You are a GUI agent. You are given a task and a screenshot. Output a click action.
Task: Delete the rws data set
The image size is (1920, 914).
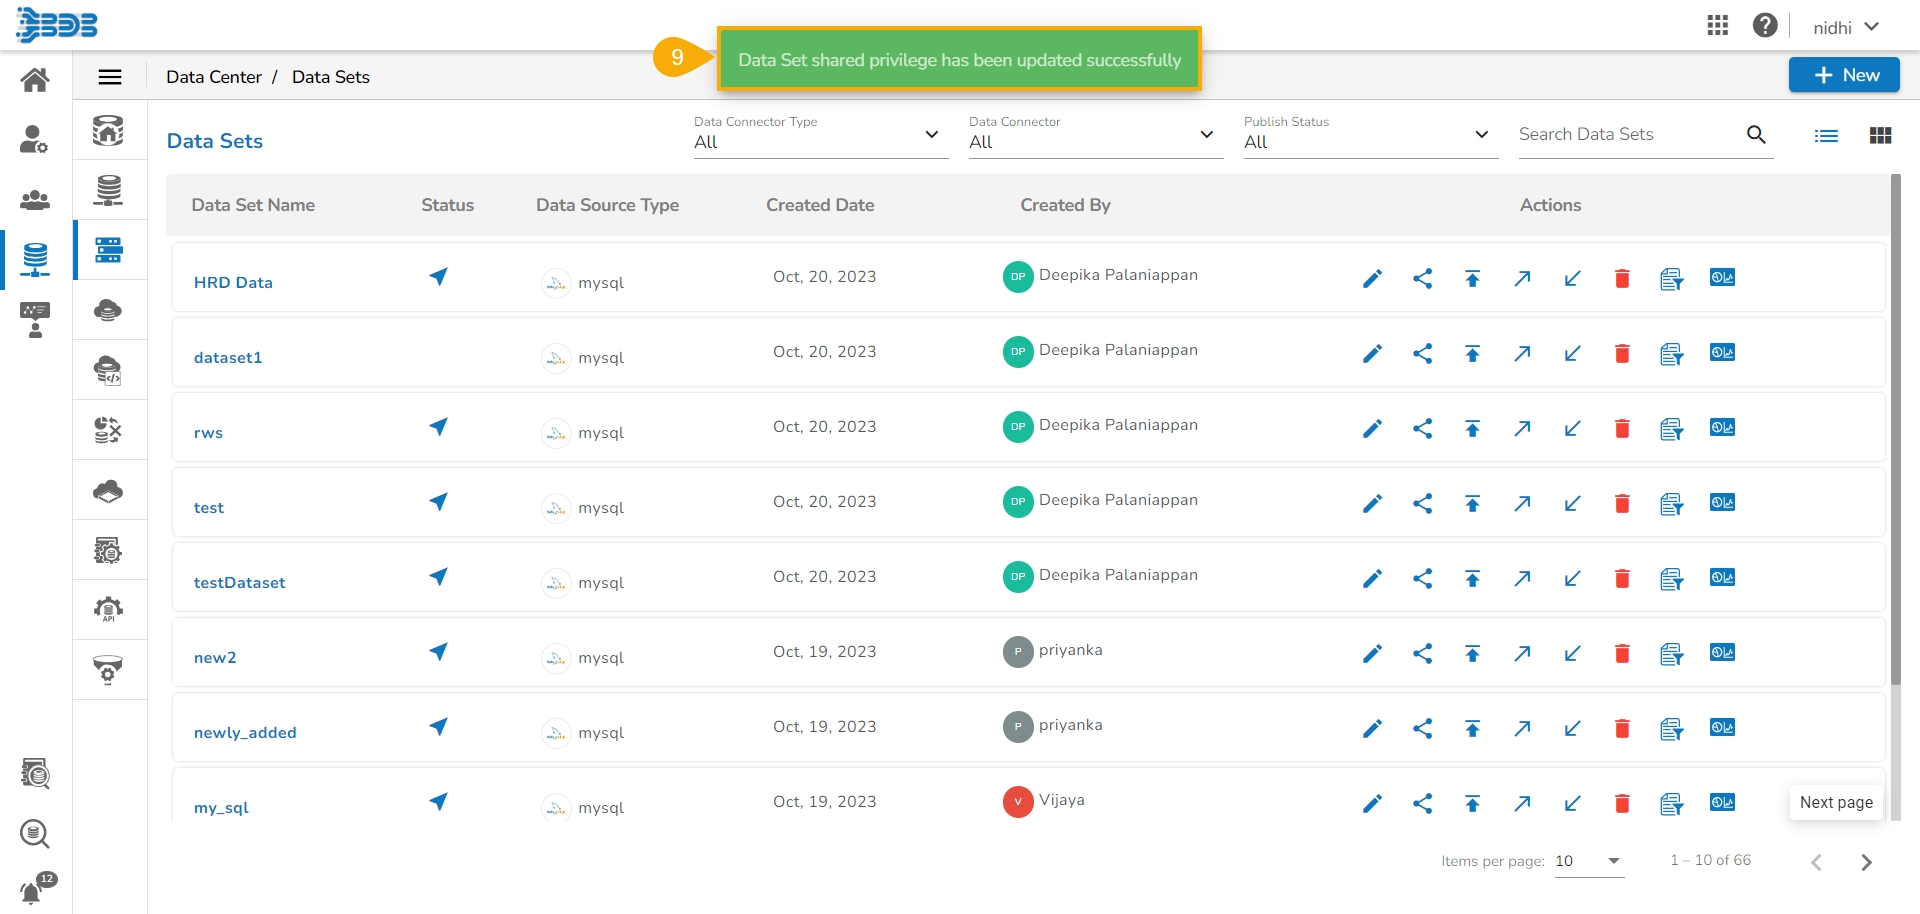1622,429
